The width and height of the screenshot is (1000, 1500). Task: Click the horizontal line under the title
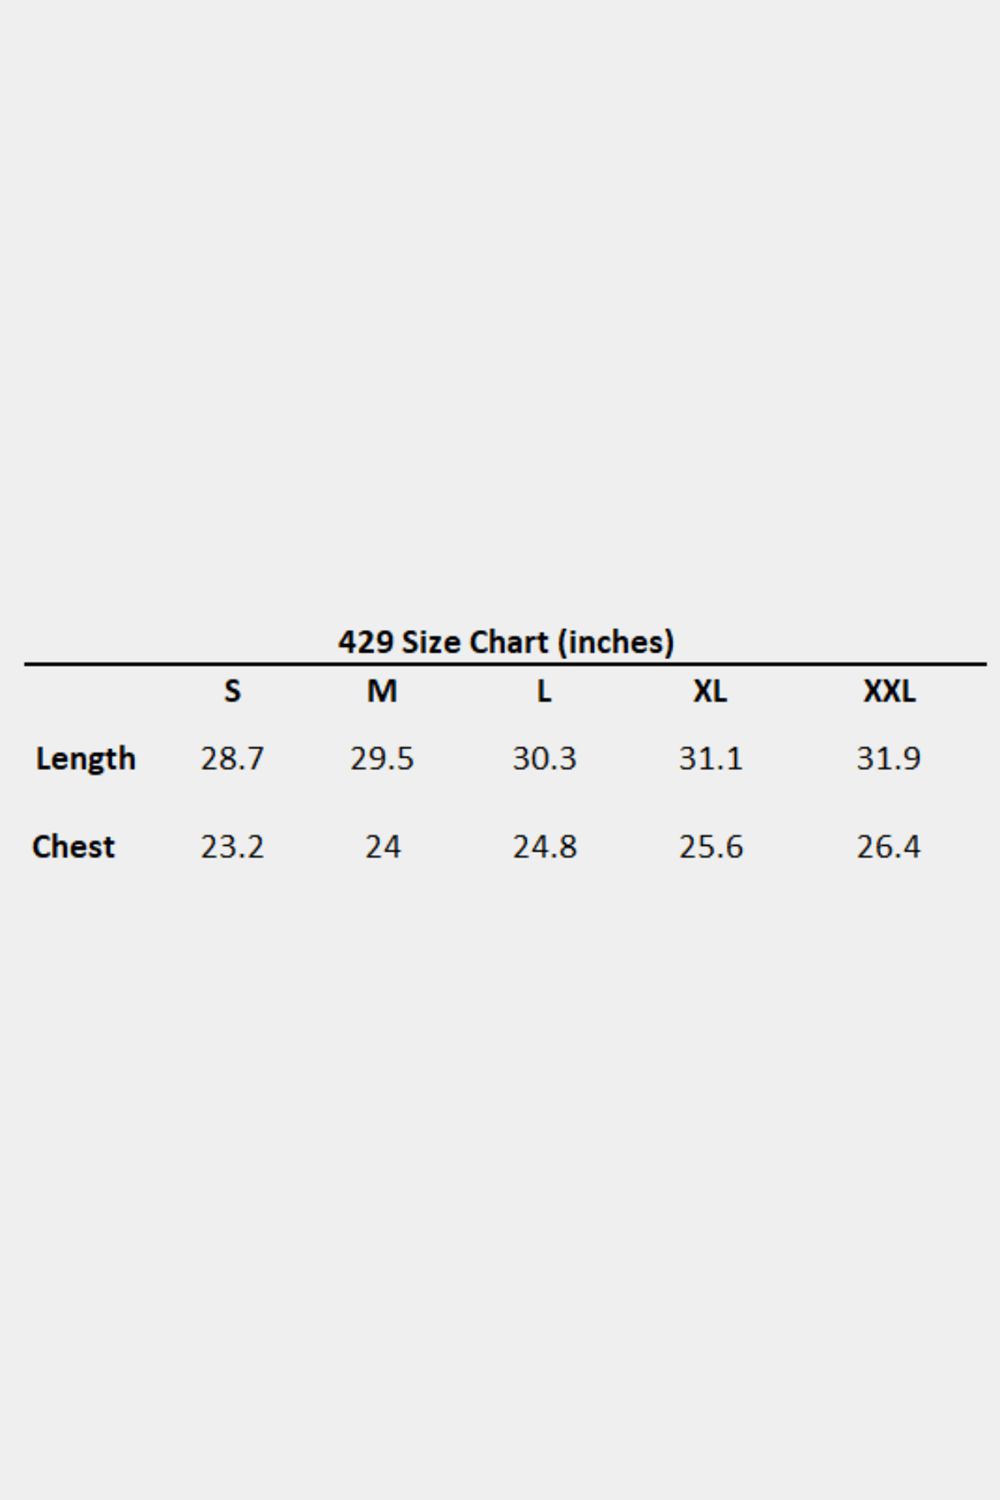click(505, 664)
